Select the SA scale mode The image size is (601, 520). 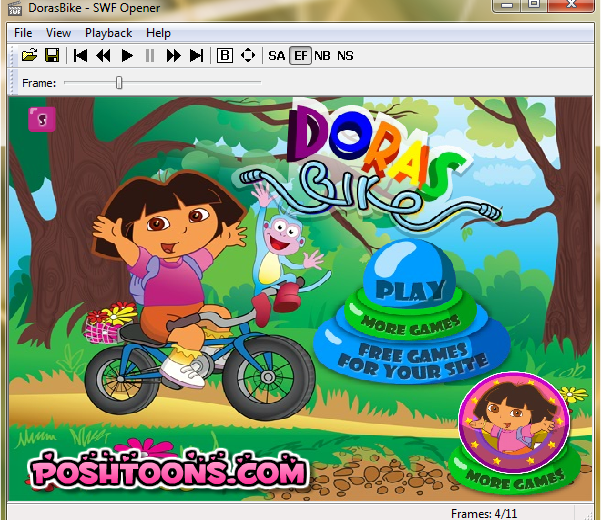click(x=276, y=56)
